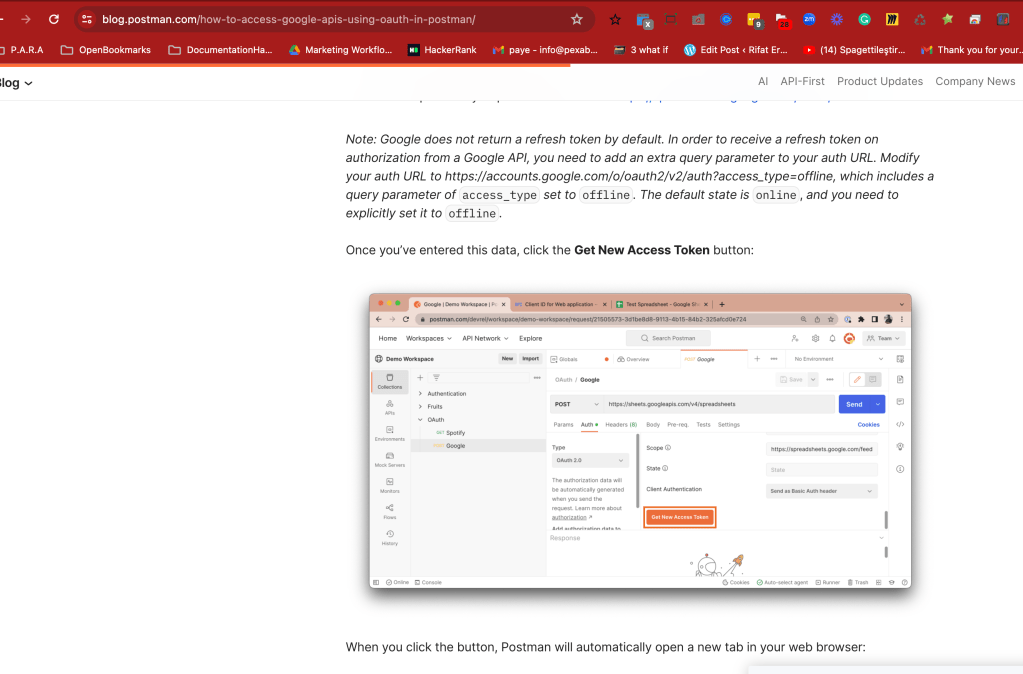The image size is (1023, 674).
Task: Open the screen capture frame extension
Action: pyautogui.click(x=671, y=20)
